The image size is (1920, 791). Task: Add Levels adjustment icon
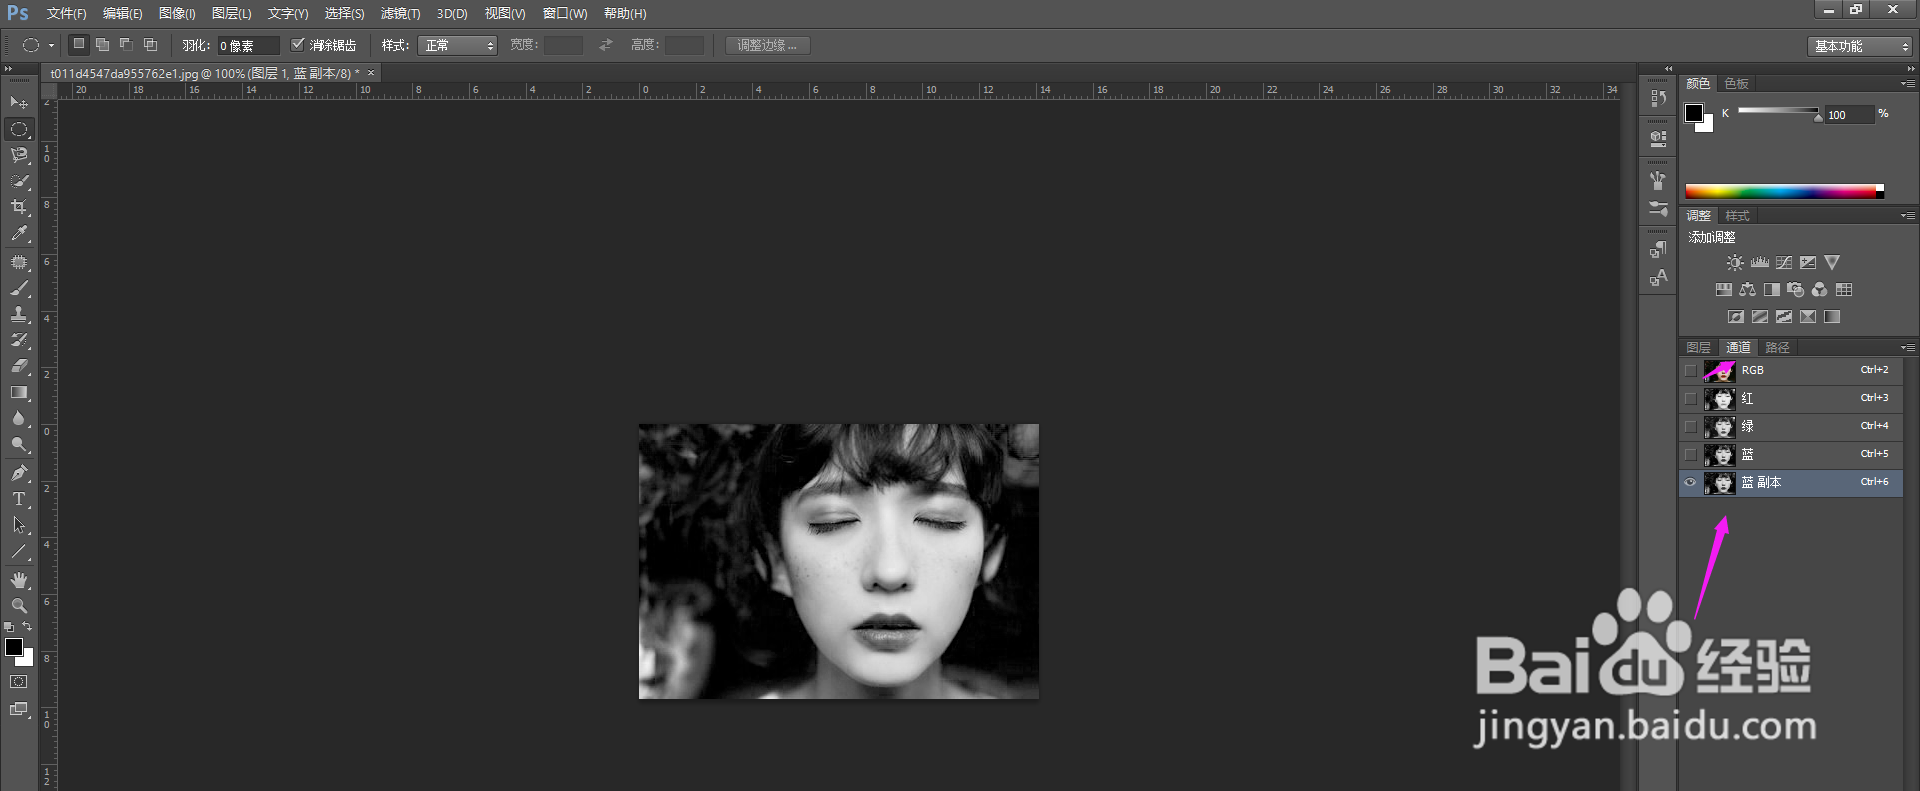pyautogui.click(x=1760, y=263)
